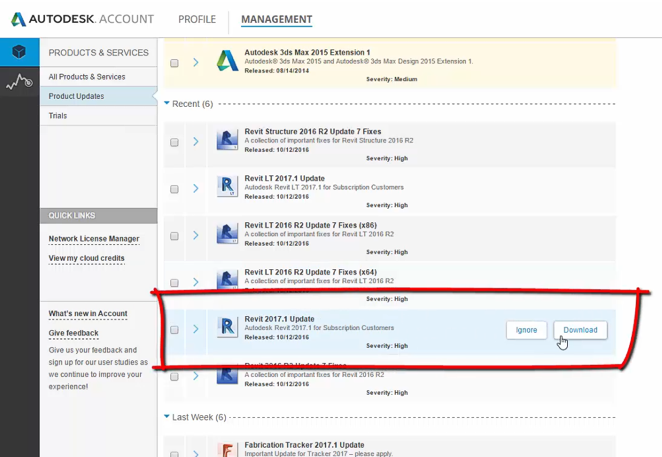This screenshot has height=457, width=662.
Task: Click the PRODUCTS & SERVICES heading
Action: (98, 53)
